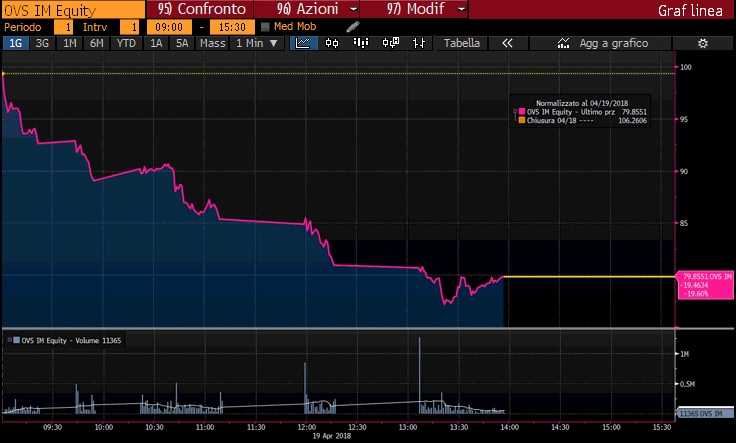The height and width of the screenshot is (443, 736).
Task: Select the rightmost chart style icon
Action: pos(421,43)
